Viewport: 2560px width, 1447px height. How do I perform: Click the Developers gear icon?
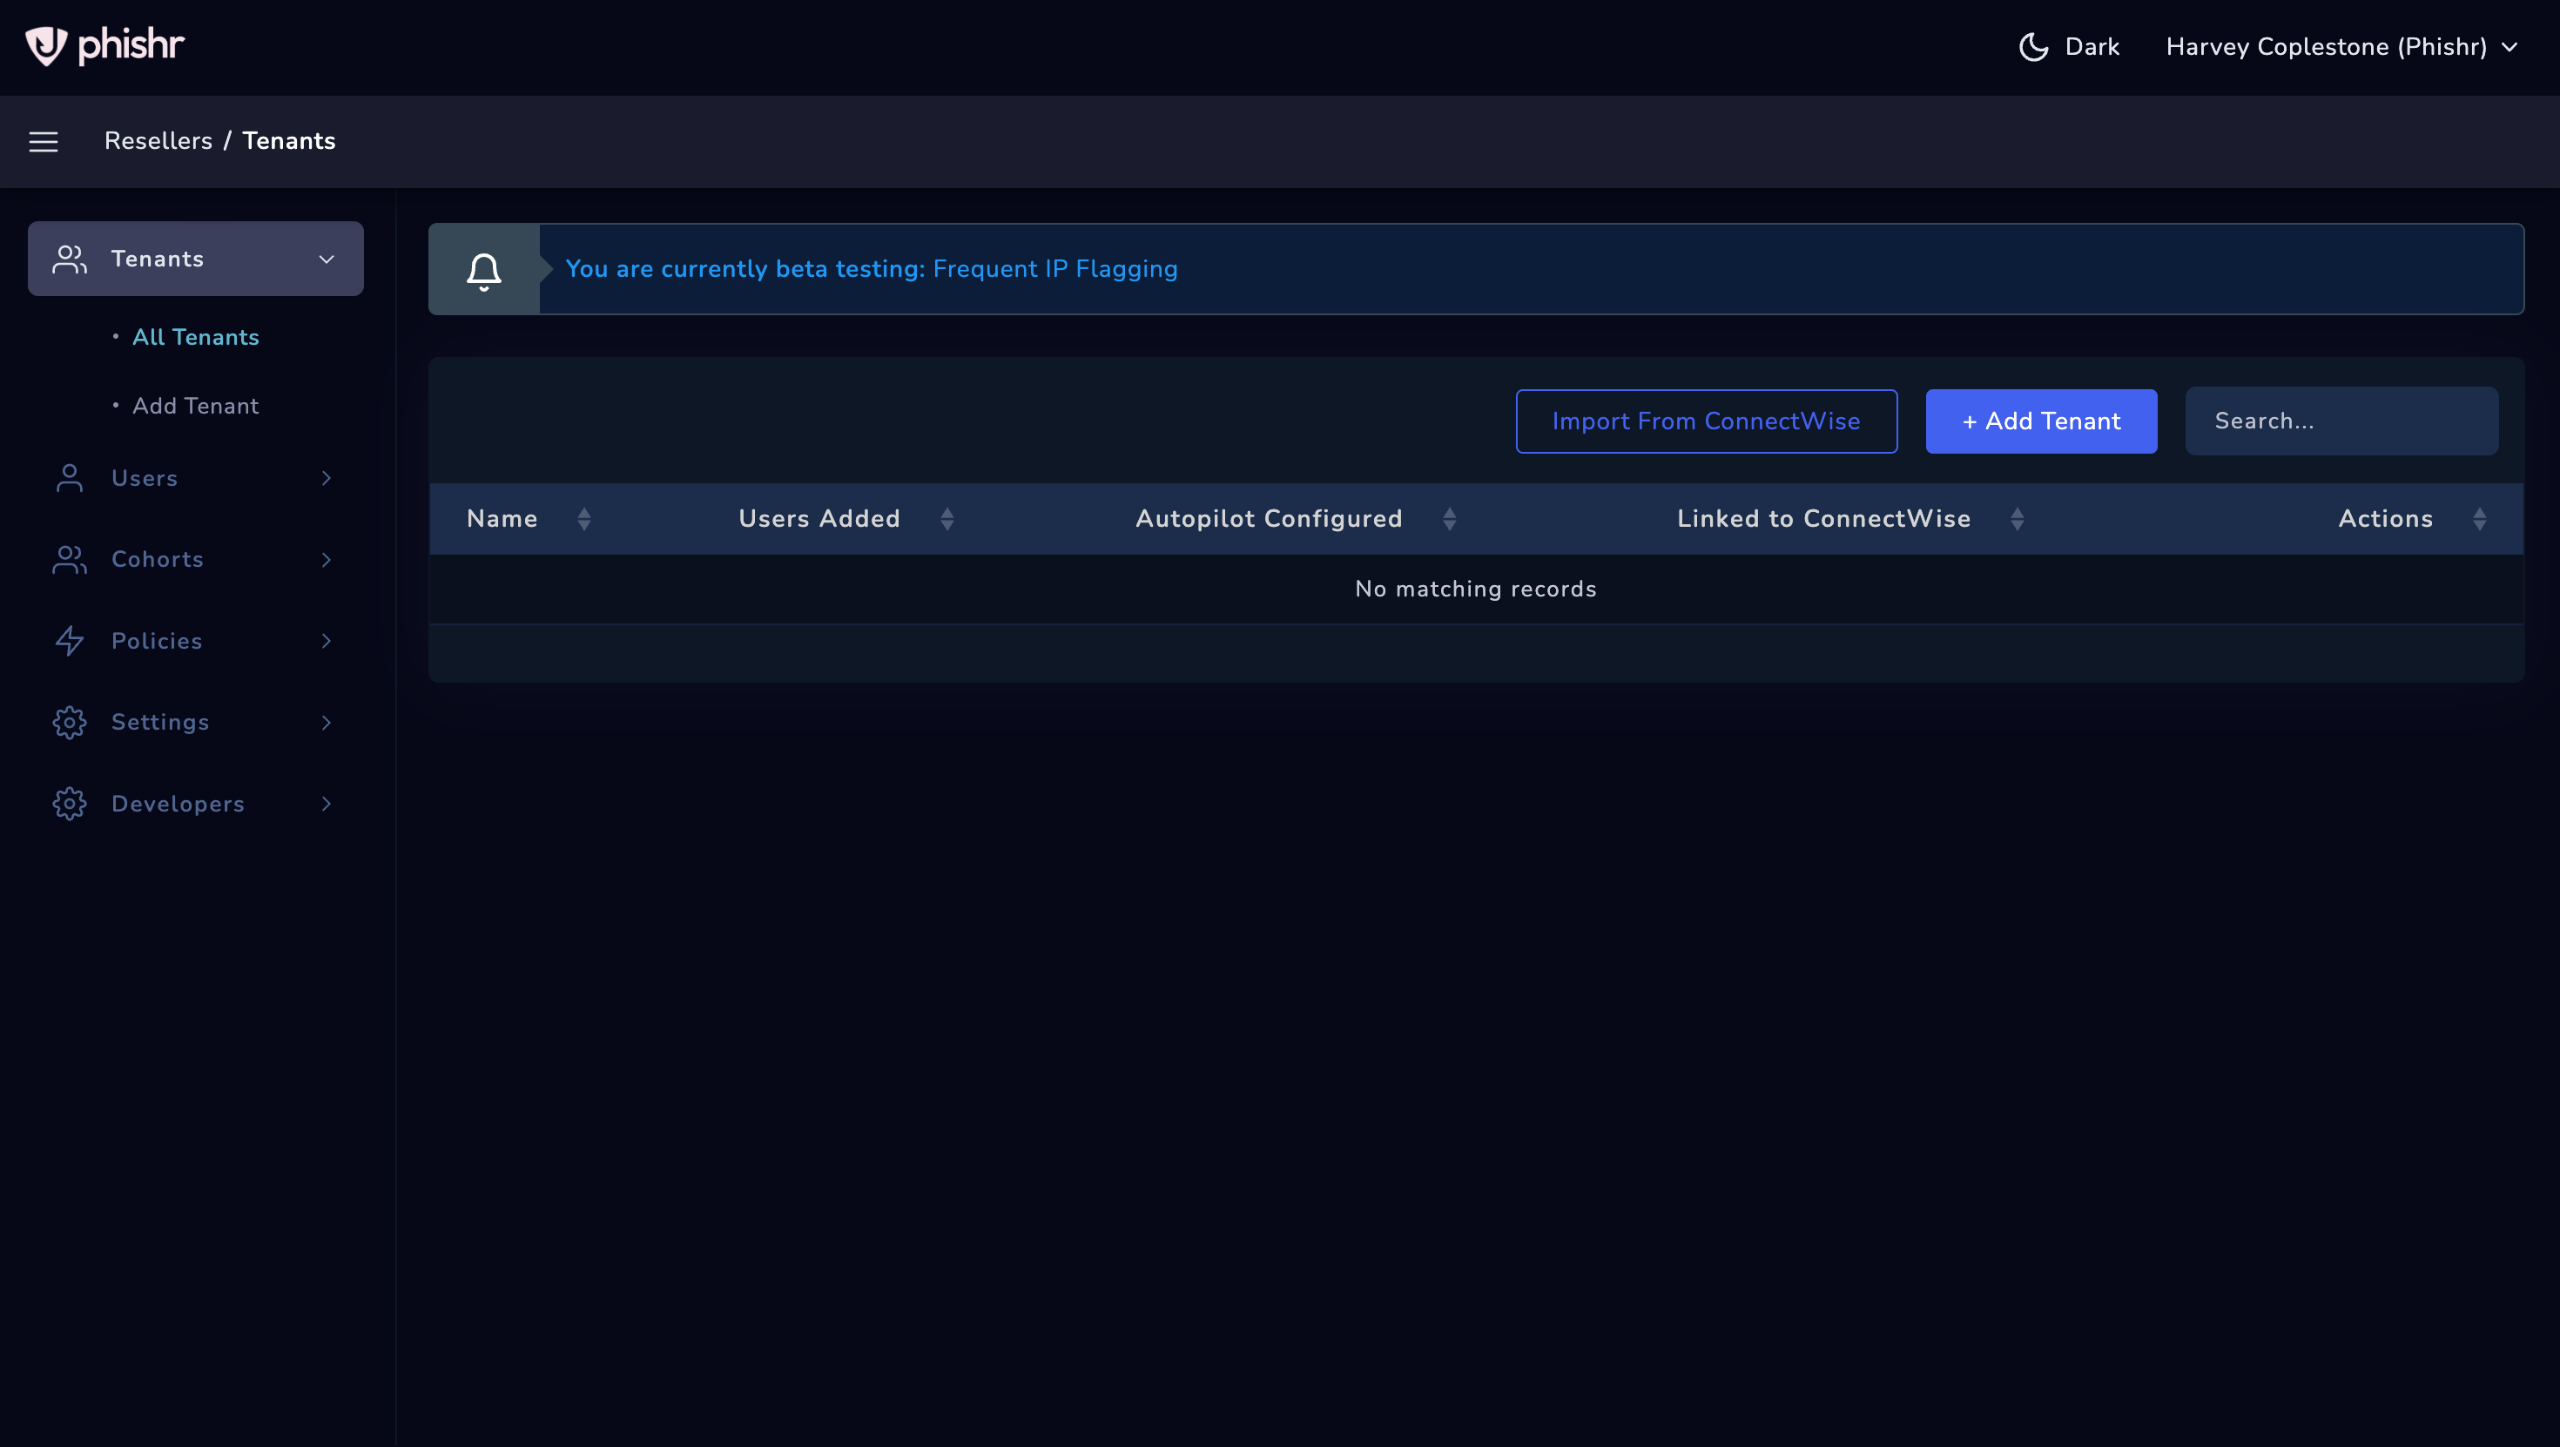point(69,804)
